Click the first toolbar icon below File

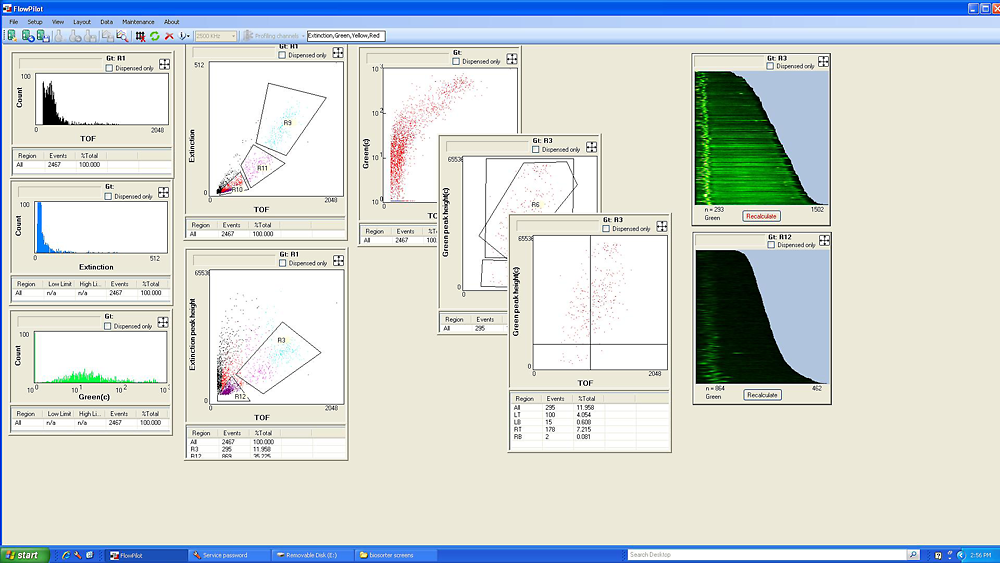click(x=12, y=36)
